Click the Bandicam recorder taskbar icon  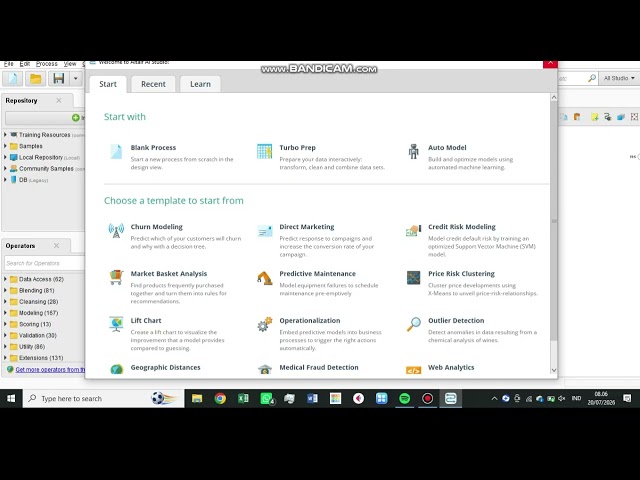click(x=427, y=398)
